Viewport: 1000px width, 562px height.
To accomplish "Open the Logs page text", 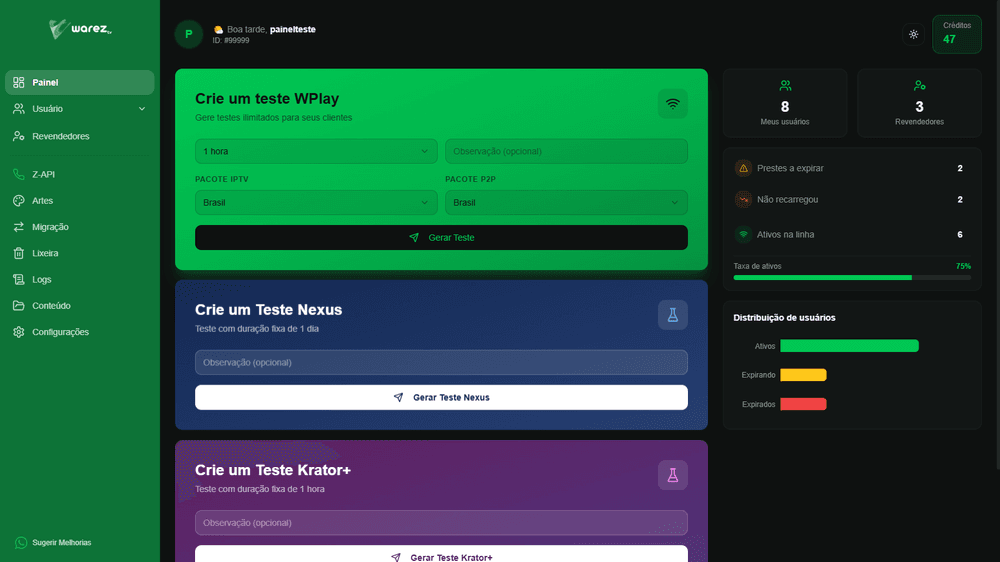I will click(41, 279).
